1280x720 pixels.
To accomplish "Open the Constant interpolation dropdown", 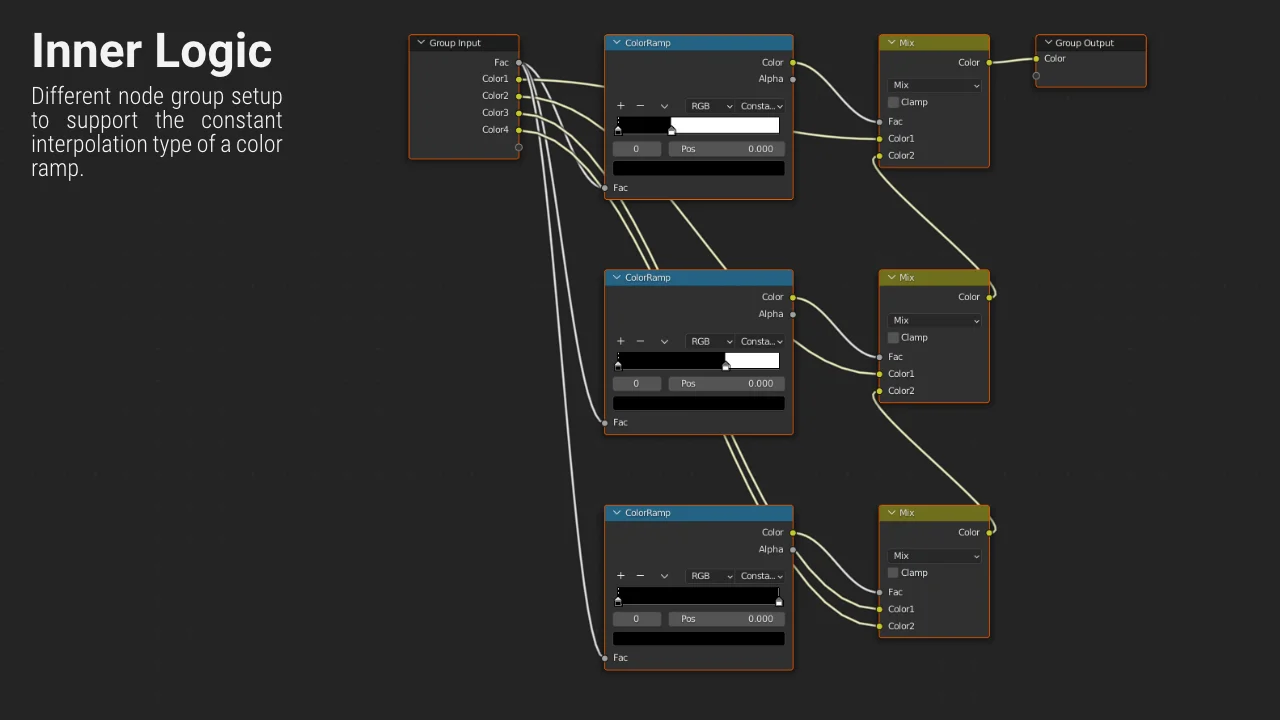I will point(761,105).
